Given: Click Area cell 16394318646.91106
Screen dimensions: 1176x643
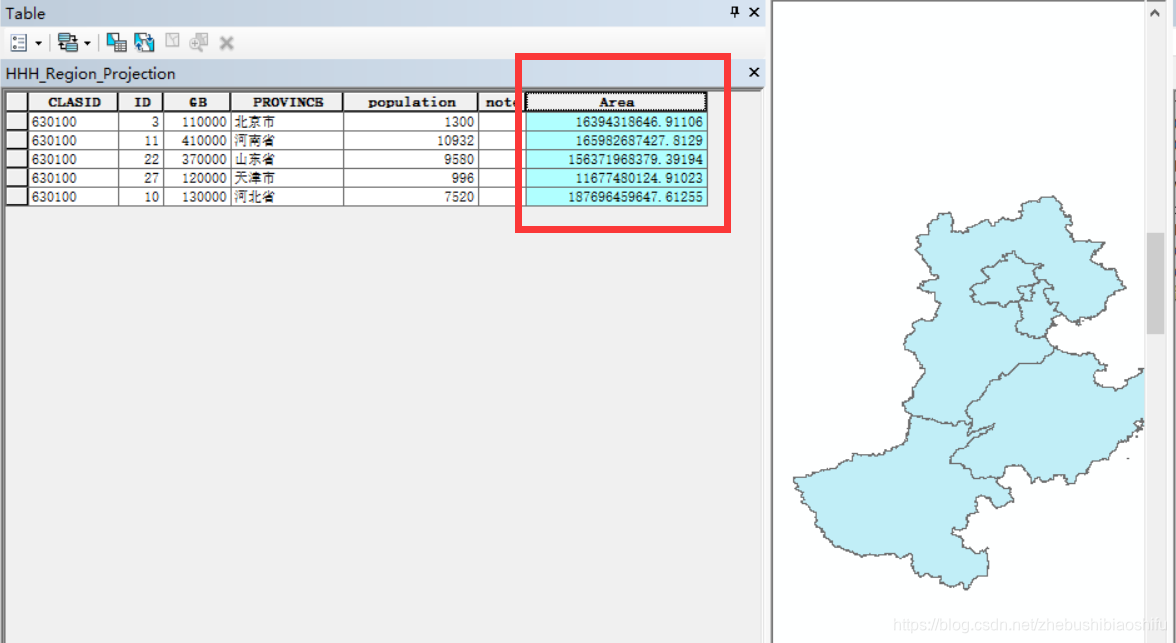Looking at the screenshot, I should pyautogui.click(x=616, y=122).
